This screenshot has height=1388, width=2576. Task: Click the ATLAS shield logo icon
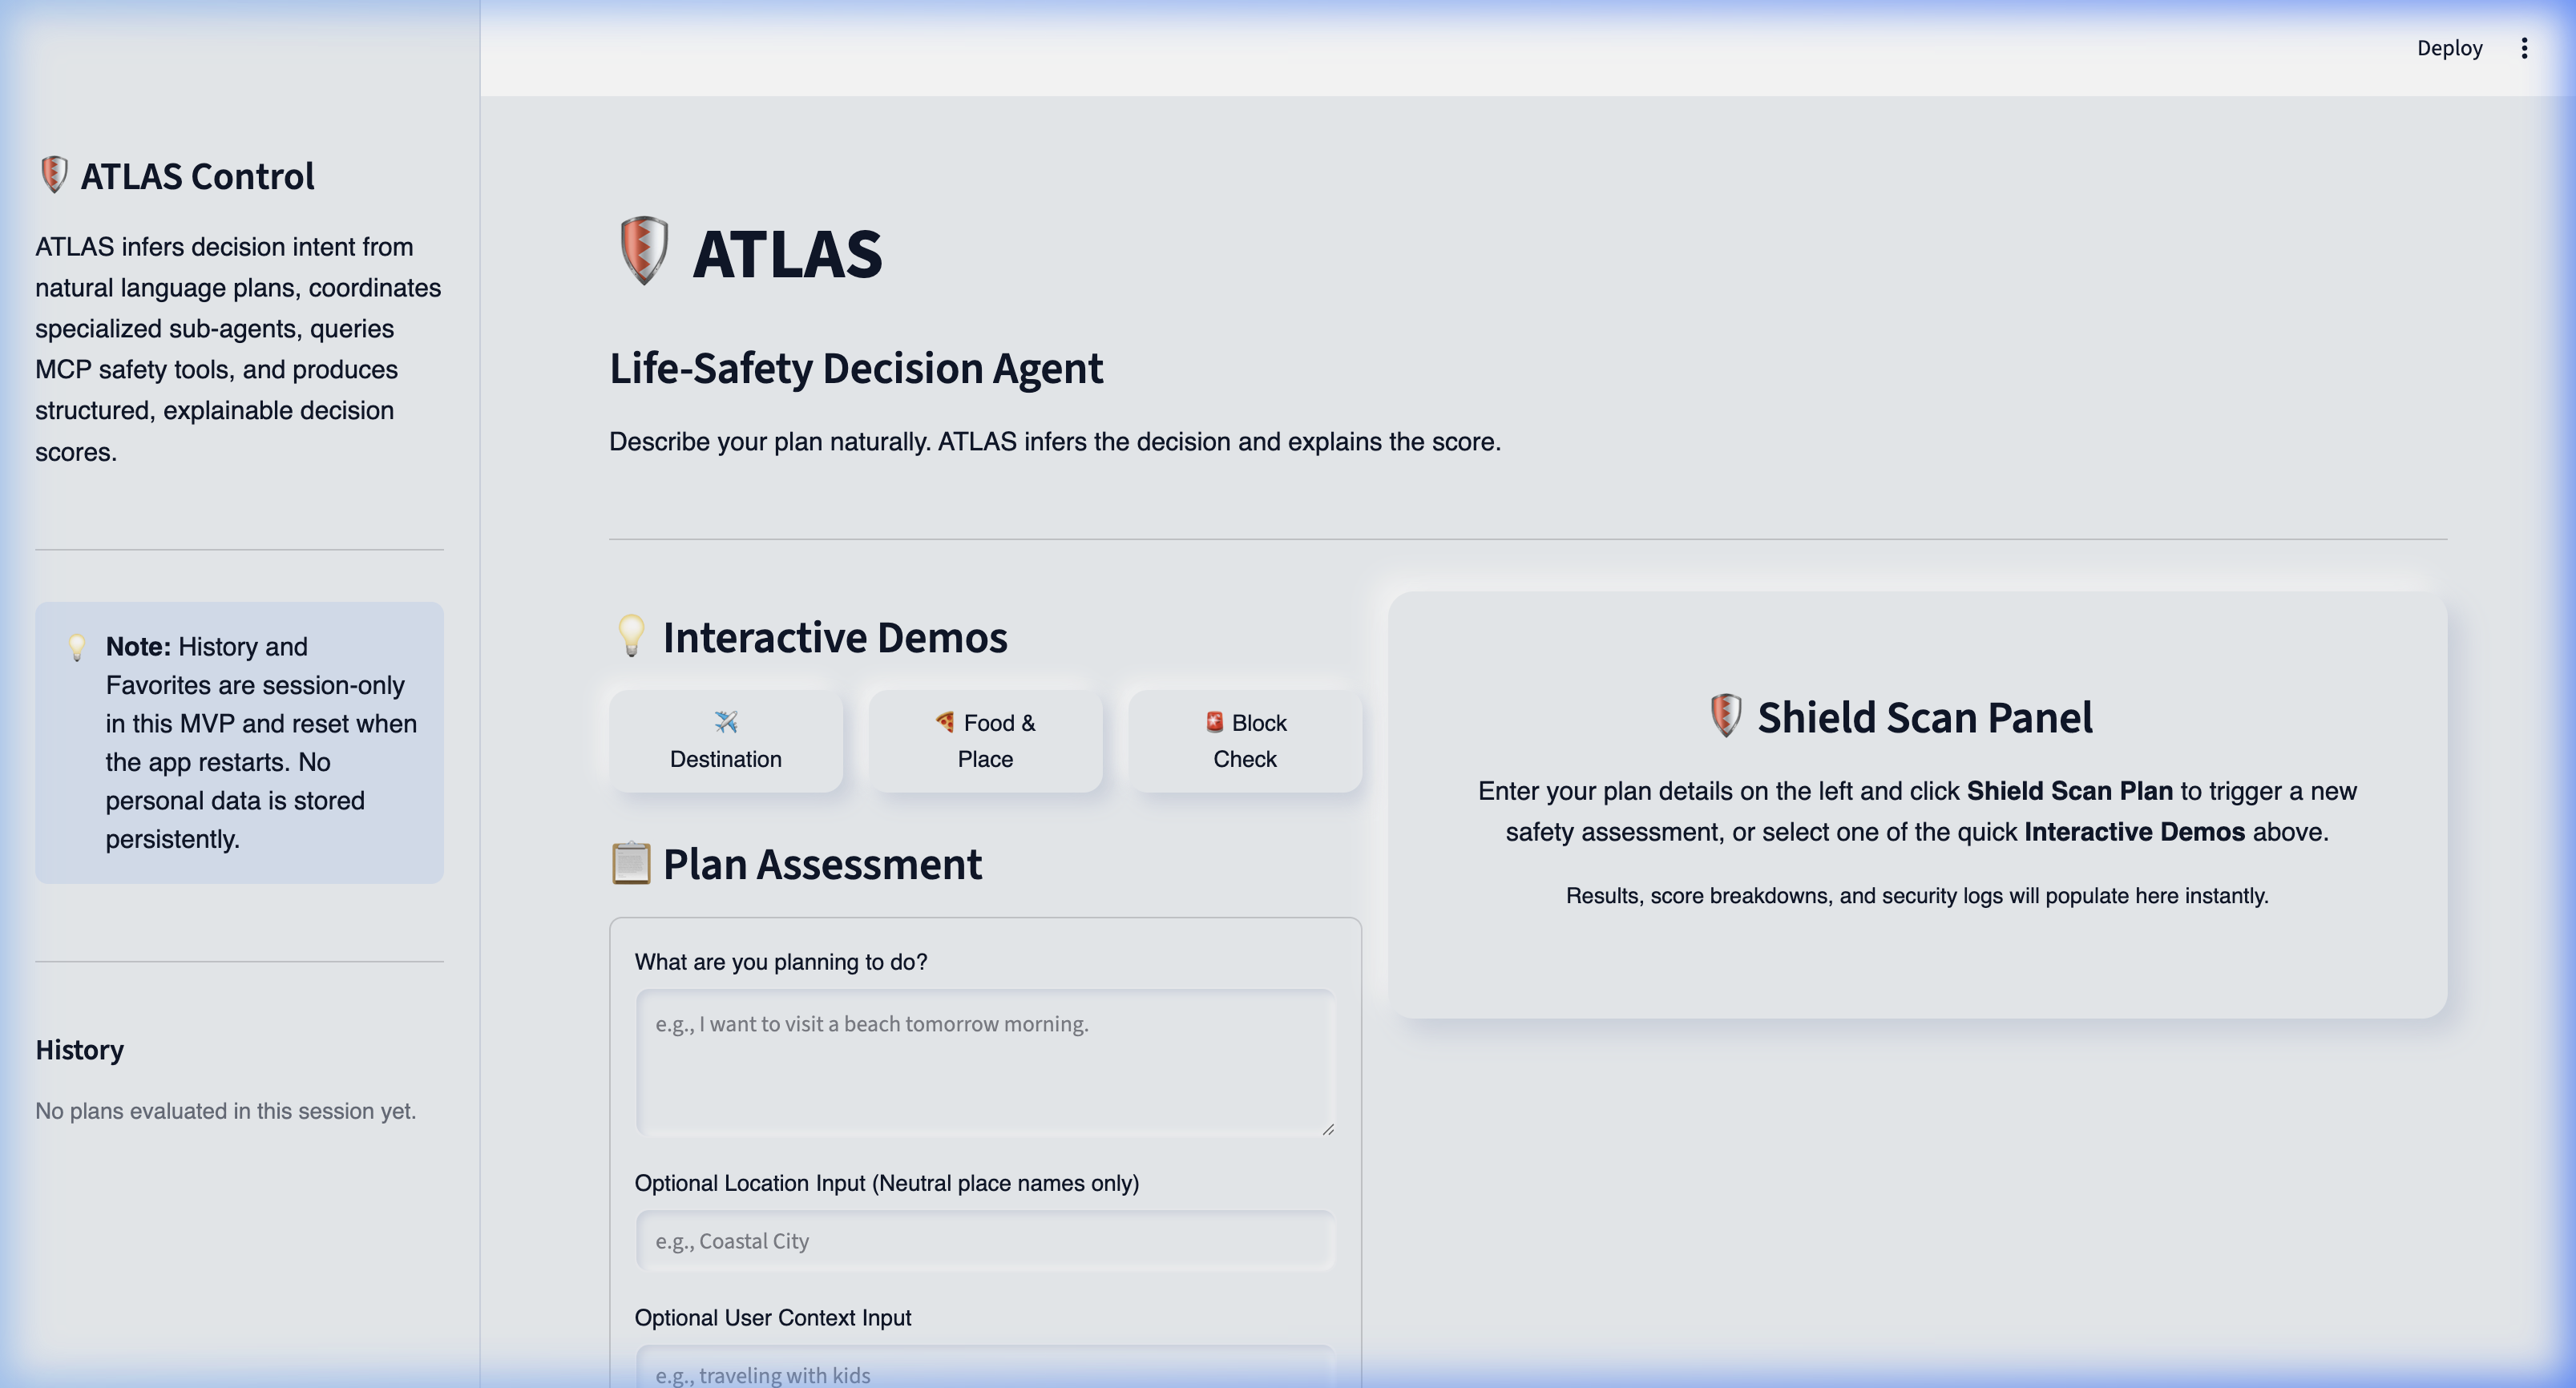pyautogui.click(x=644, y=250)
